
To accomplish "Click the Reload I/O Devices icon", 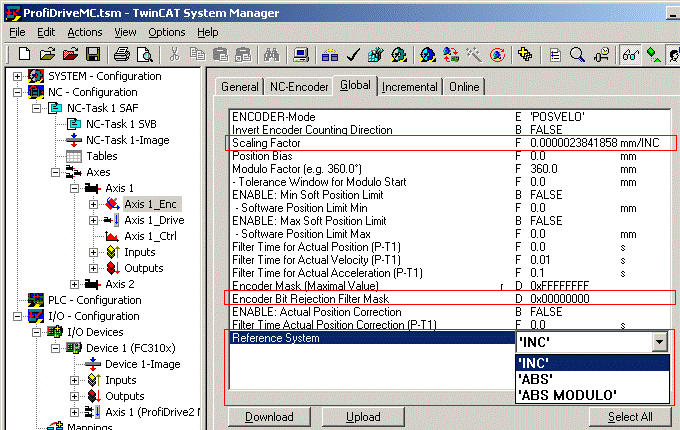I will click(x=451, y=55).
